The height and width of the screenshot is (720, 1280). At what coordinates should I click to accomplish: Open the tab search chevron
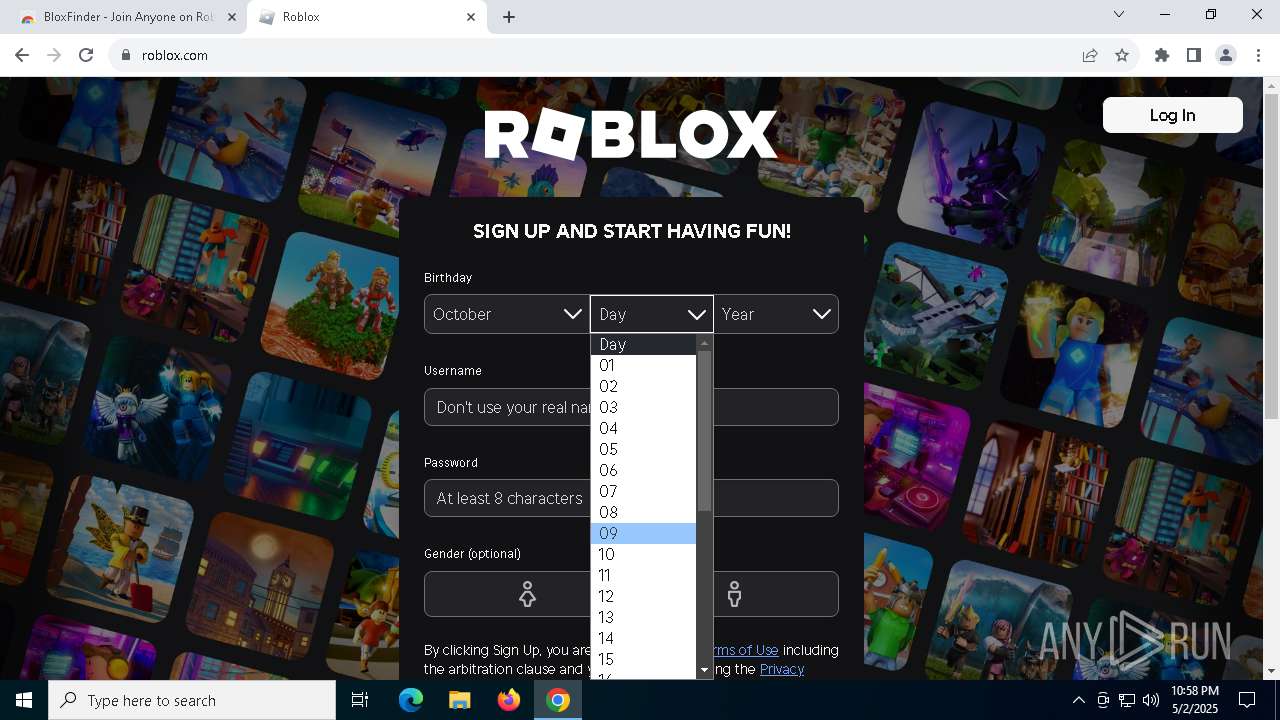coord(1119,14)
